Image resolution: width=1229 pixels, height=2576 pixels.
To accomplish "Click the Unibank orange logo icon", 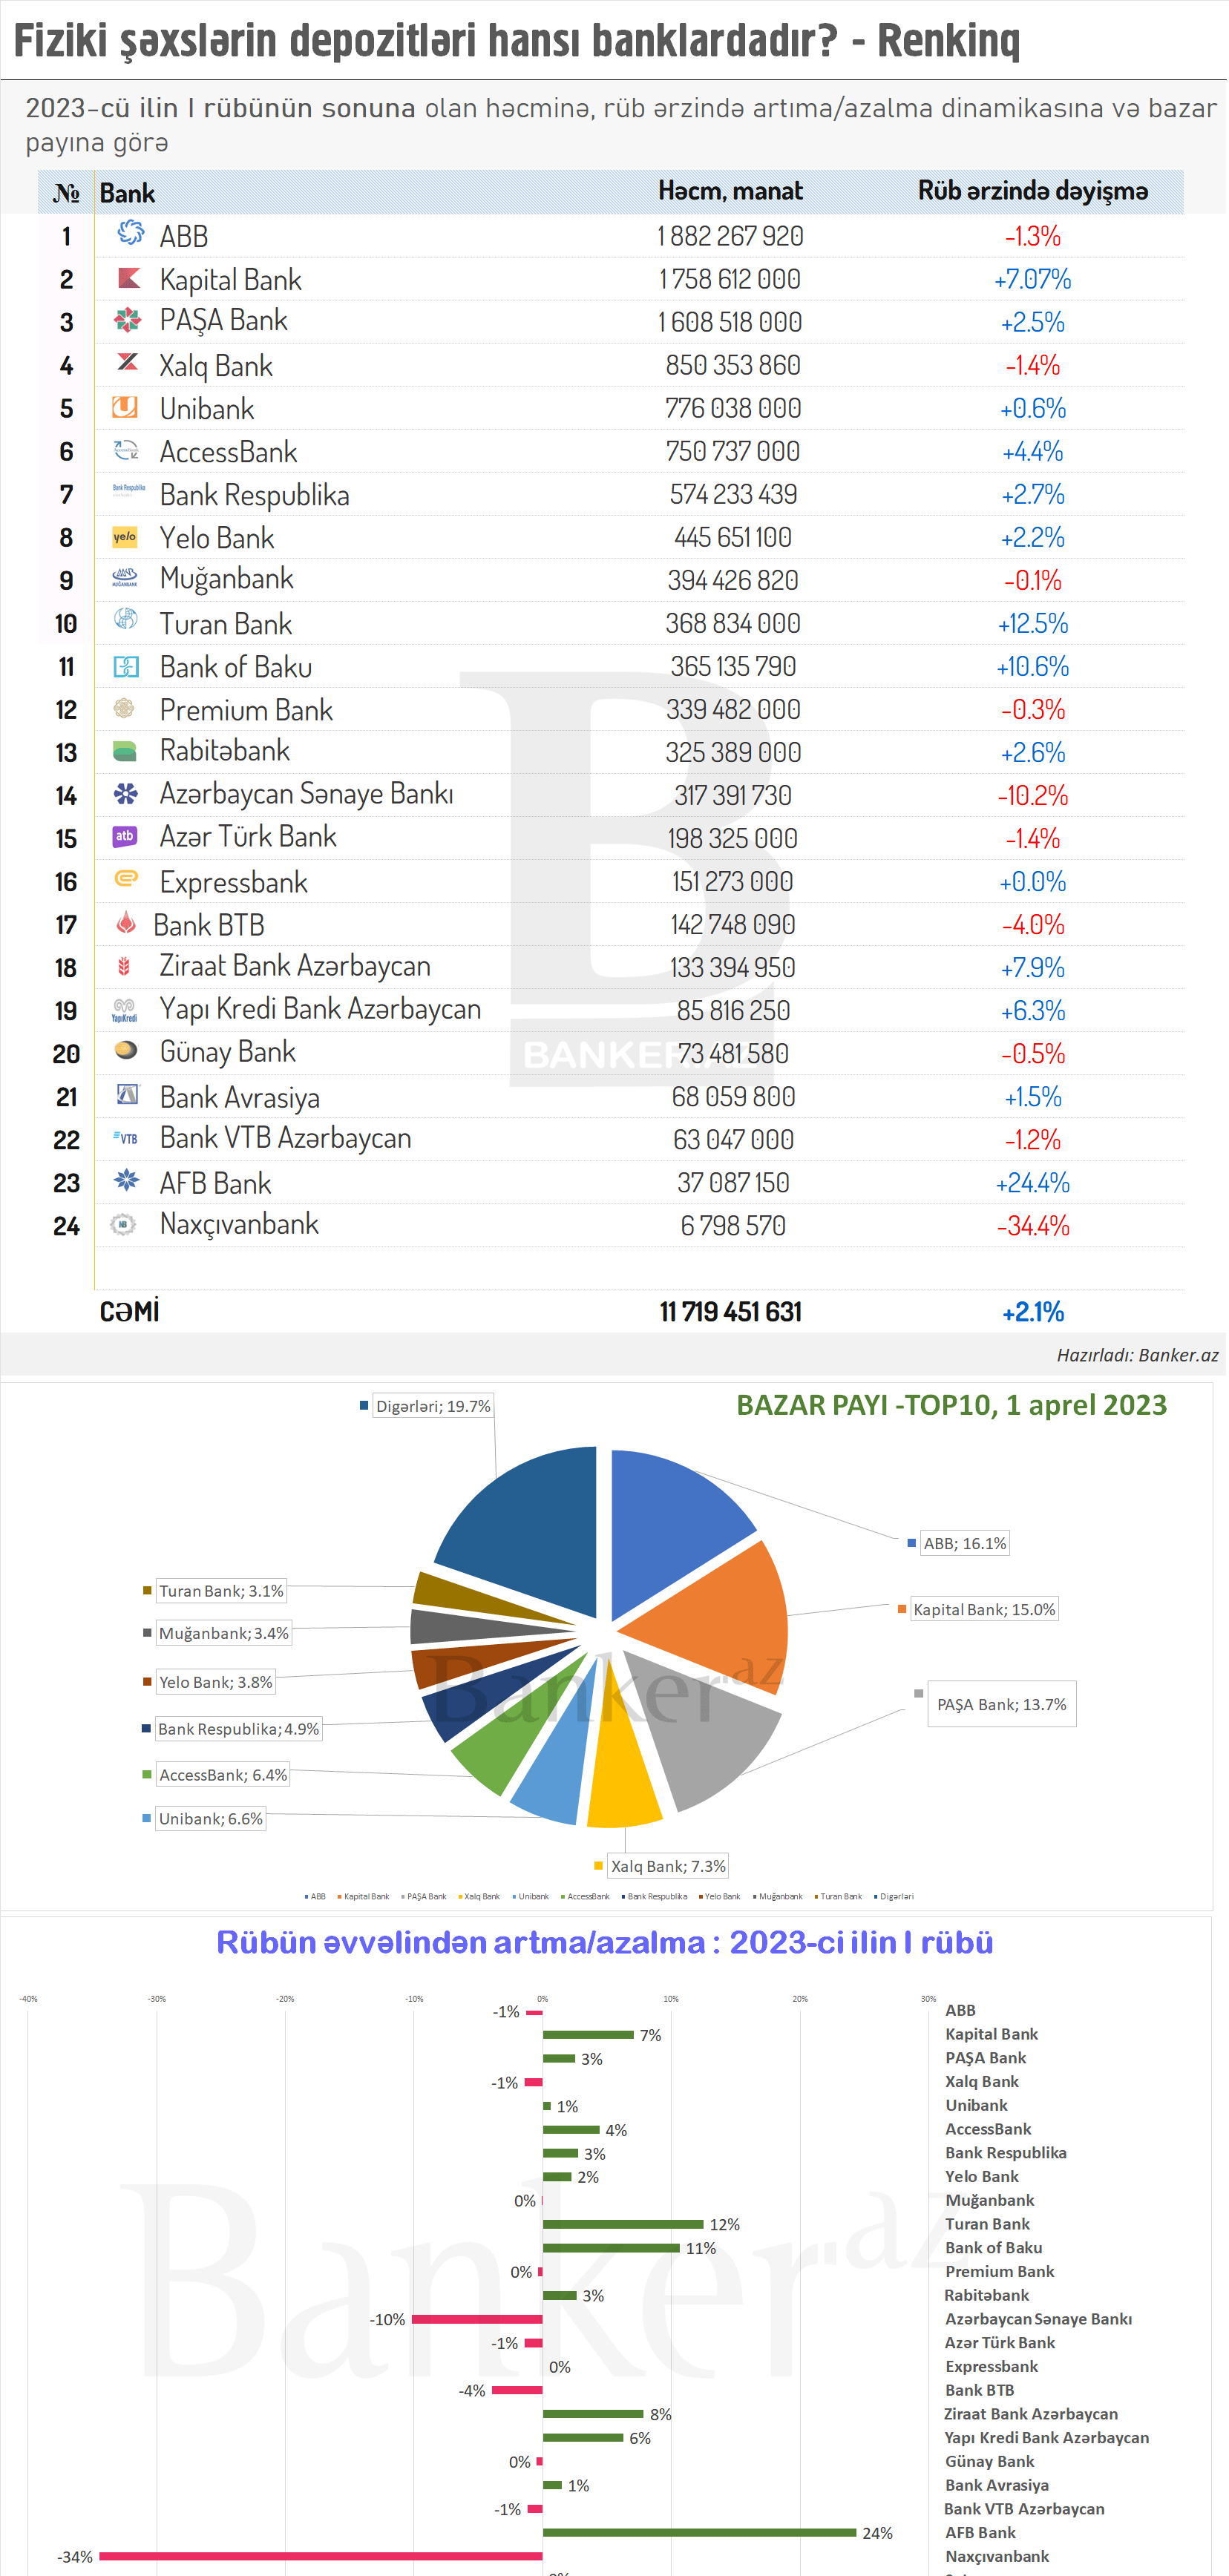I will coord(125,407).
